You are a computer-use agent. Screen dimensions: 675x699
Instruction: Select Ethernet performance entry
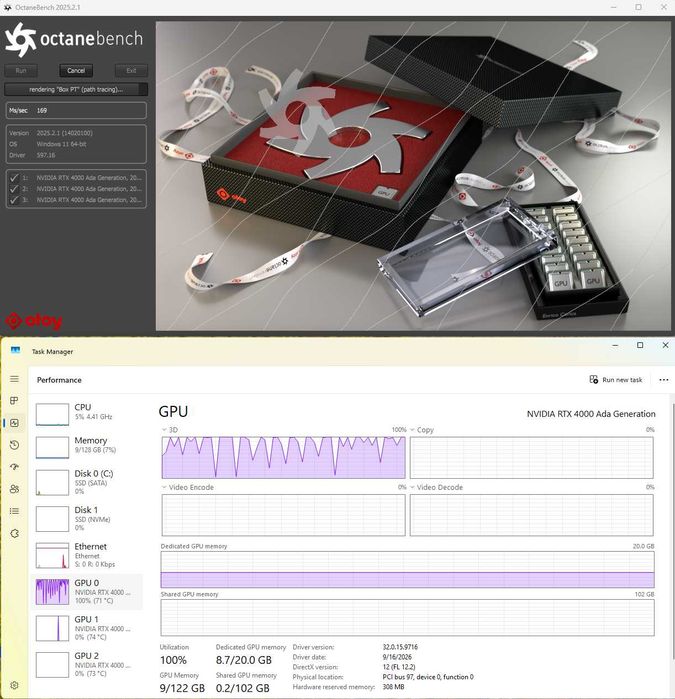[x=87, y=555]
